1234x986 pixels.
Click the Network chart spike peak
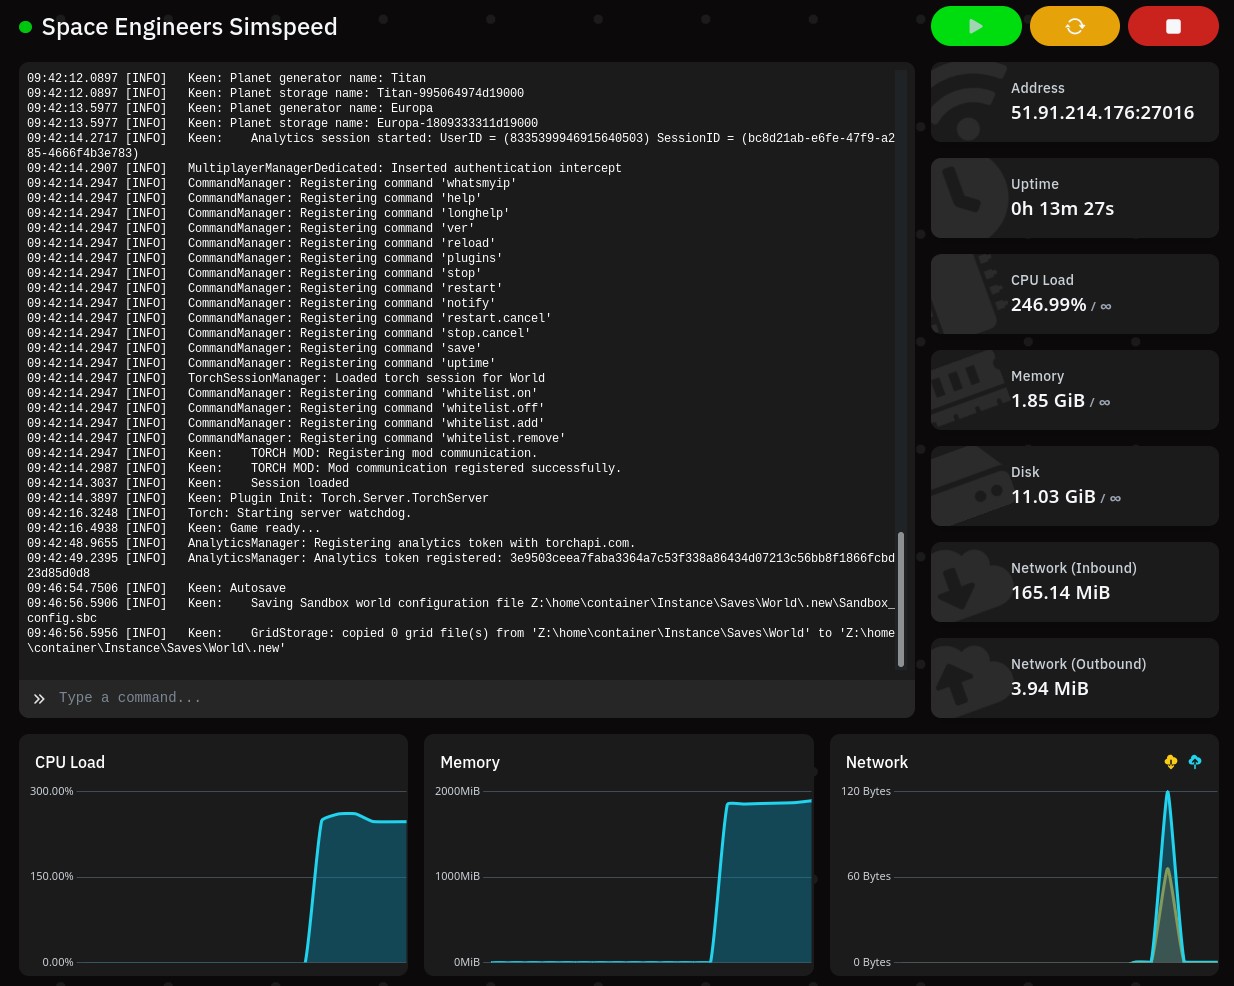pos(1167,793)
